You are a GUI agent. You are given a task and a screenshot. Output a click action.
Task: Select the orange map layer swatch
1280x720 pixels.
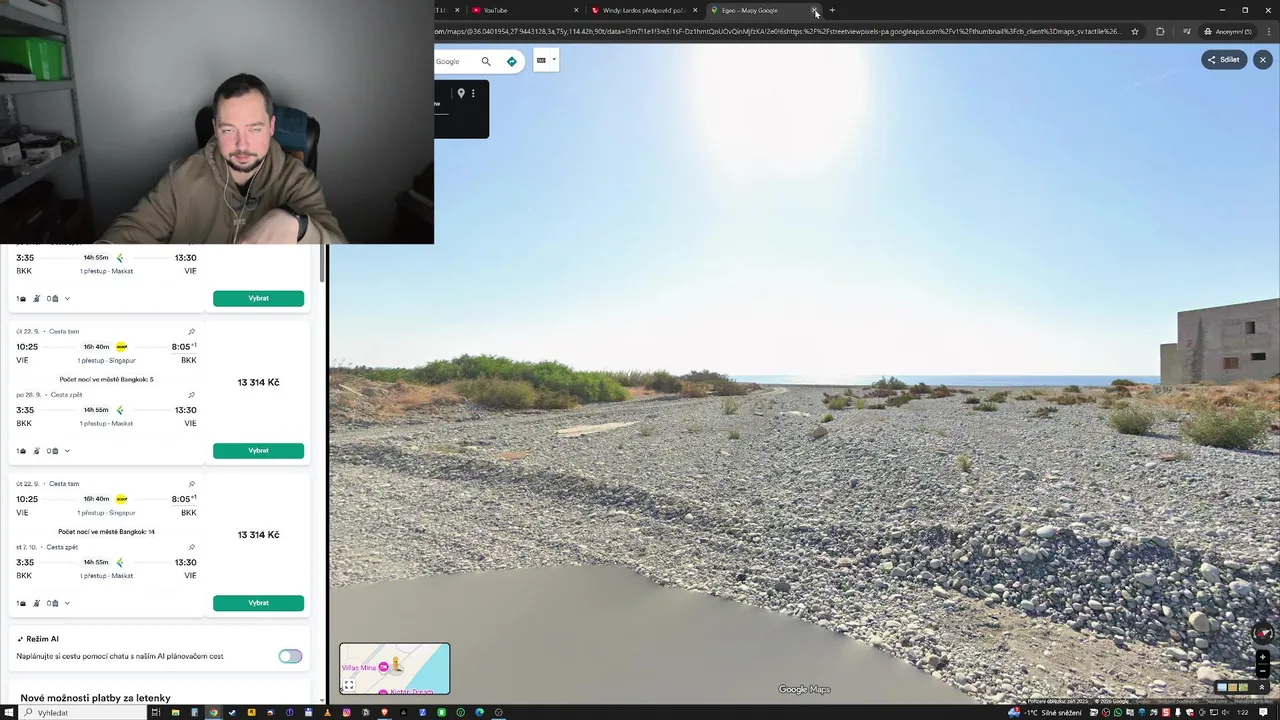[1233, 688]
